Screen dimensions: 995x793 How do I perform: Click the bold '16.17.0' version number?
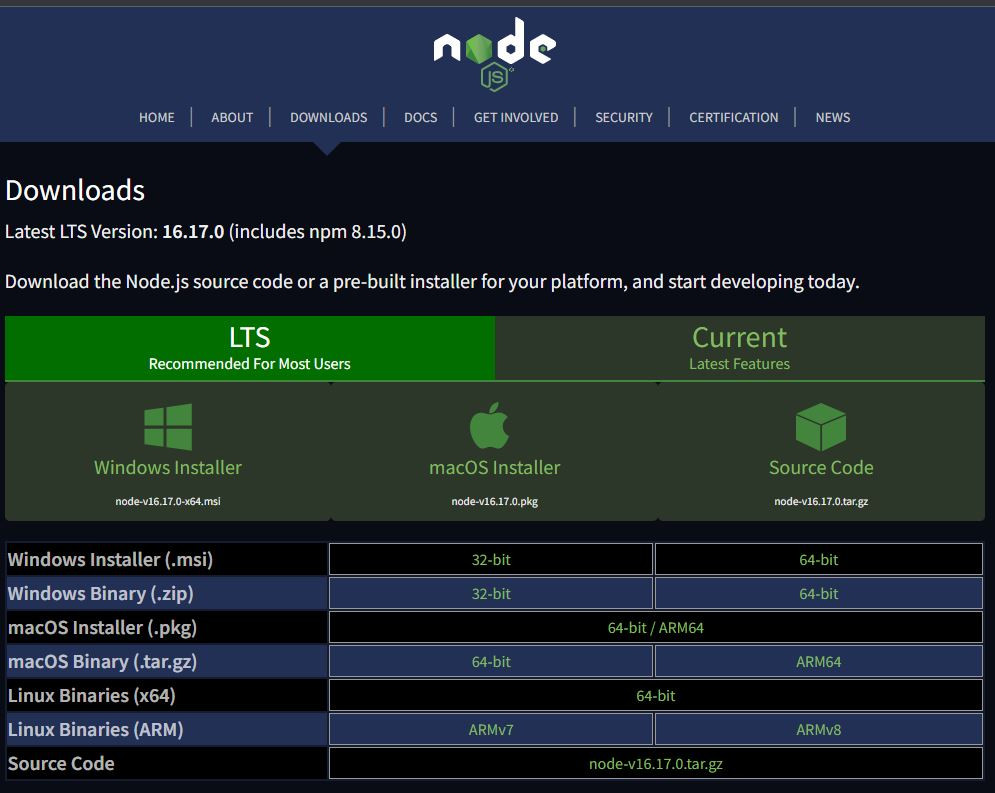(193, 232)
